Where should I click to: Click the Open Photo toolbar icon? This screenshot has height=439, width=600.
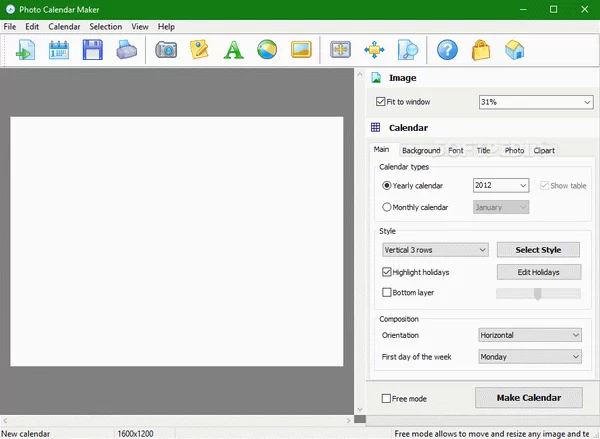click(x=25, y=50)
